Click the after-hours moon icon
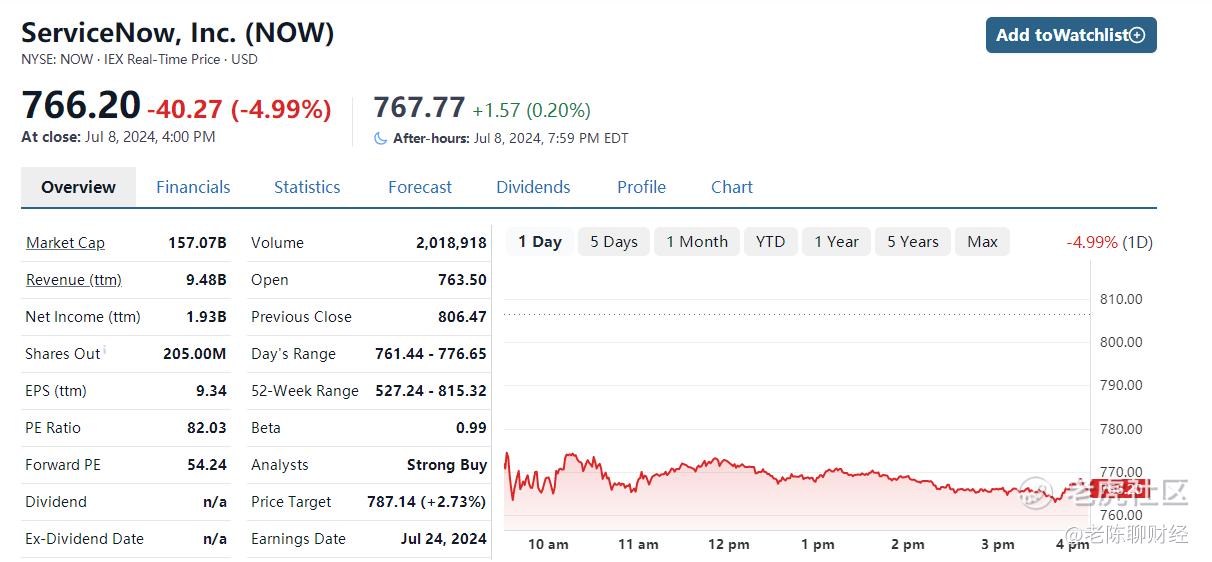The width and height of the screenshot is (1212, 562). coord(380,139)
